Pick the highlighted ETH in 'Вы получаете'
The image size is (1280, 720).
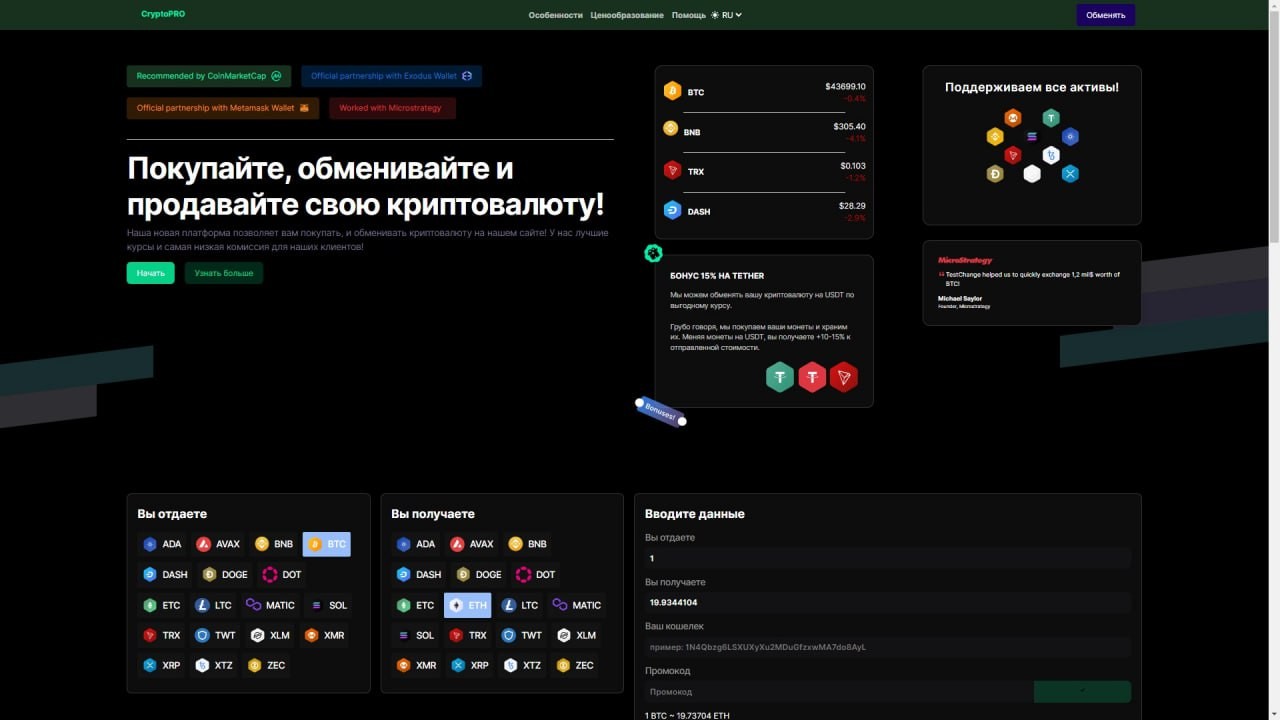468,605
